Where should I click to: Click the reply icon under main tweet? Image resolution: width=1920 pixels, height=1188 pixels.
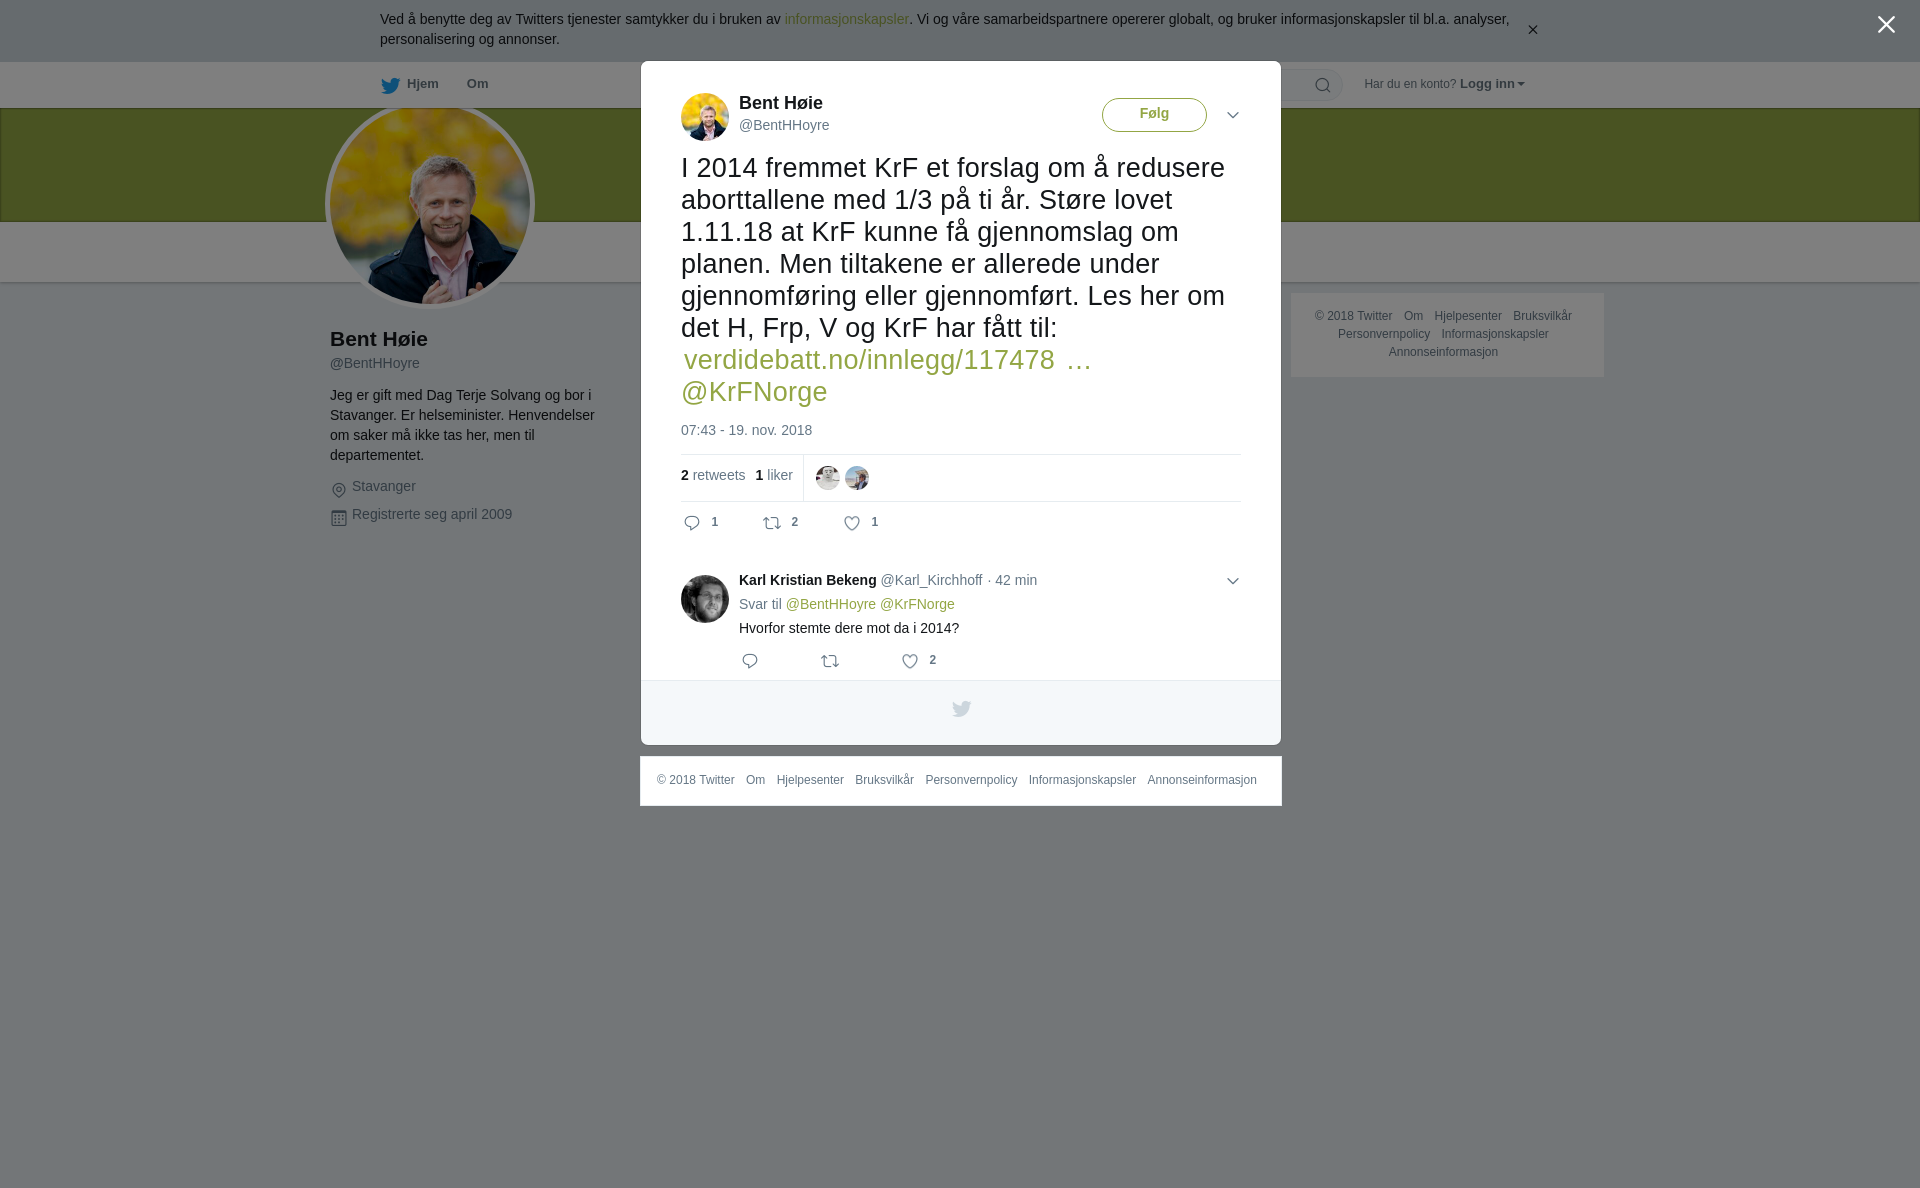point(692,523)
